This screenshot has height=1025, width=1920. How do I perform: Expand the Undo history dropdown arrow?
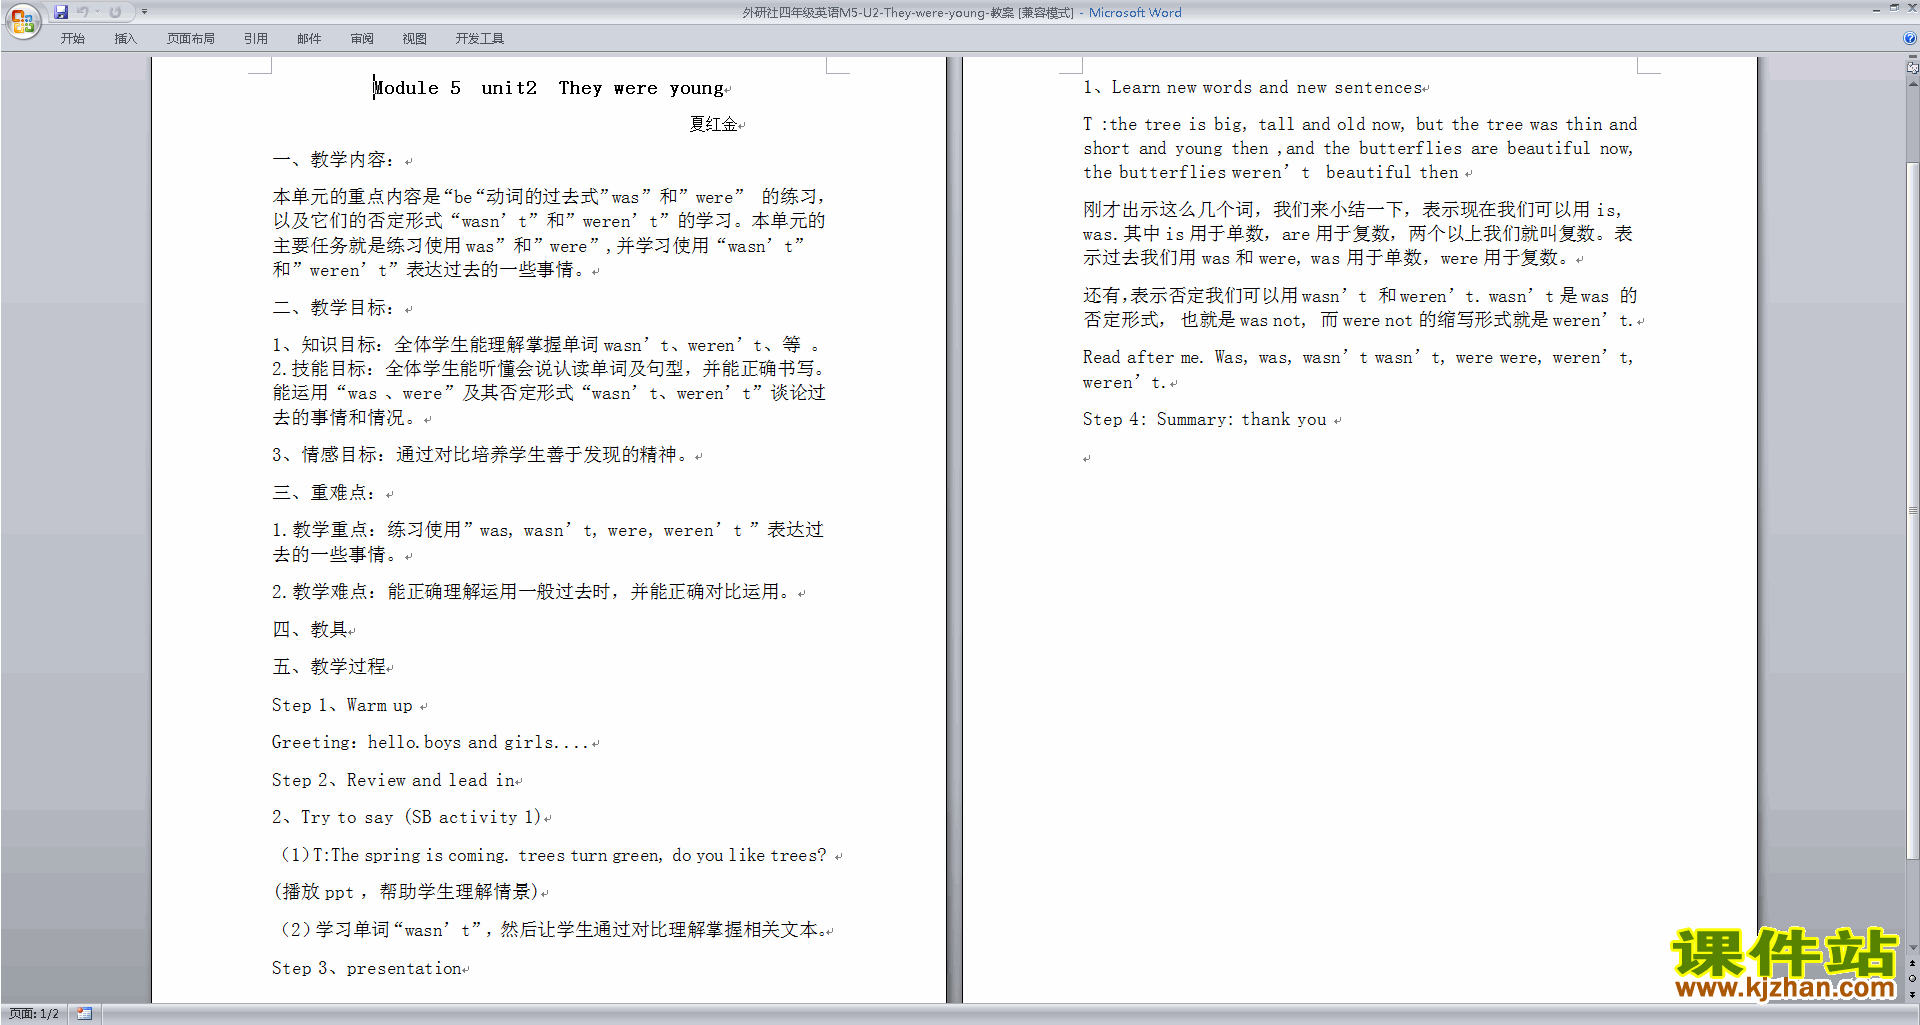(x=98, y=12)
